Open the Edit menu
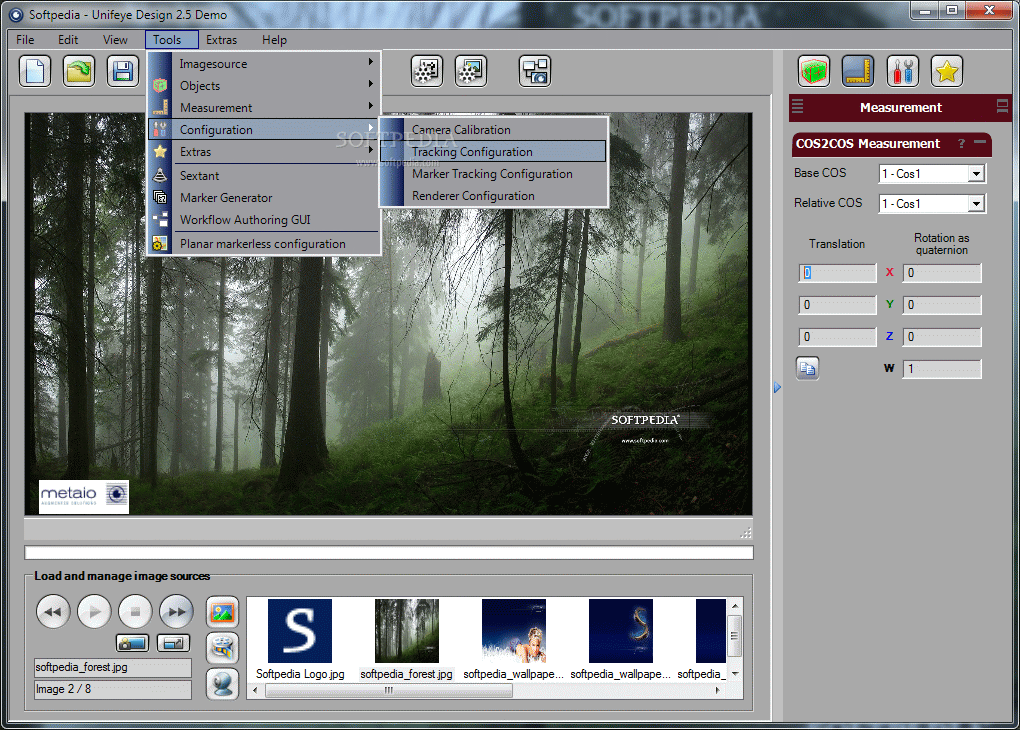This screenshot has height=730, width=1020. coord(68,40)
